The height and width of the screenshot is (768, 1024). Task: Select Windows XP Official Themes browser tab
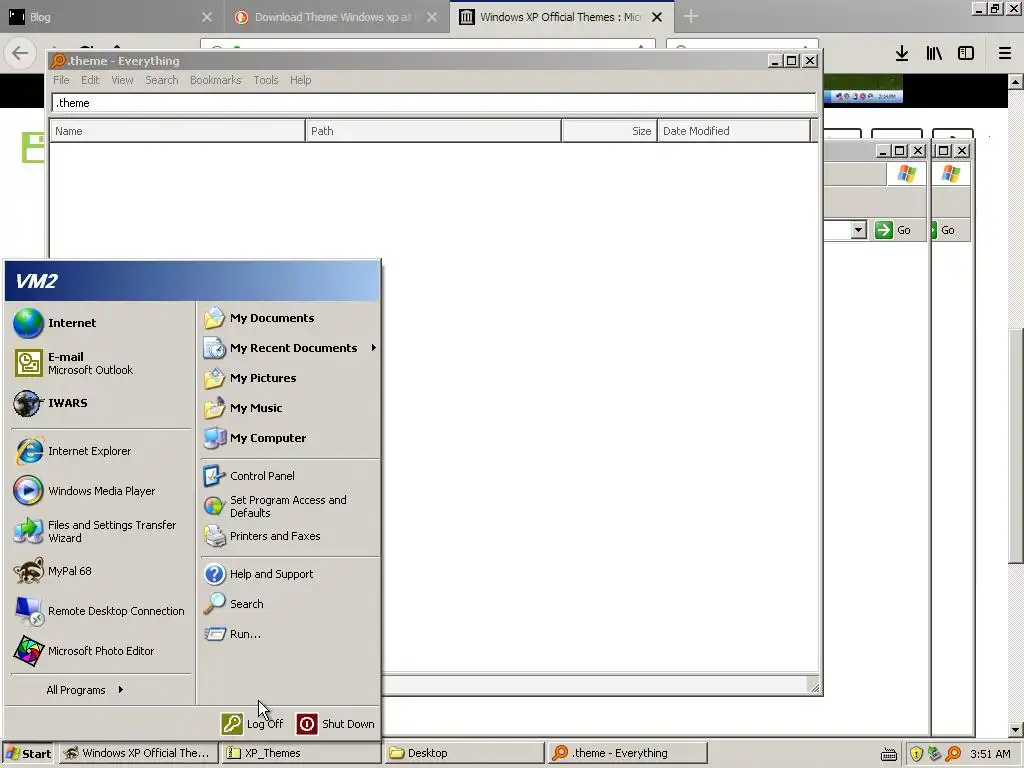[x=560, y=17]
